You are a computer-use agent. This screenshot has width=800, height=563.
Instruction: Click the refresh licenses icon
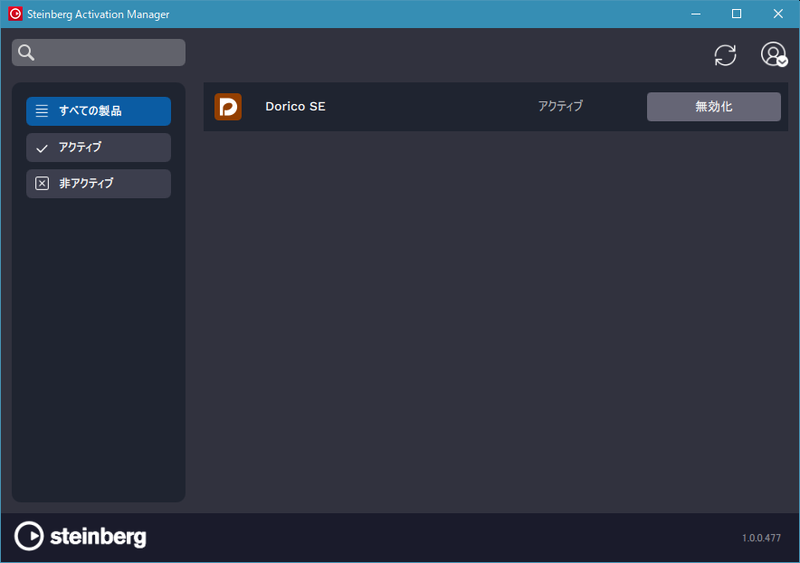pyautogui.click(x=725, y=55)
